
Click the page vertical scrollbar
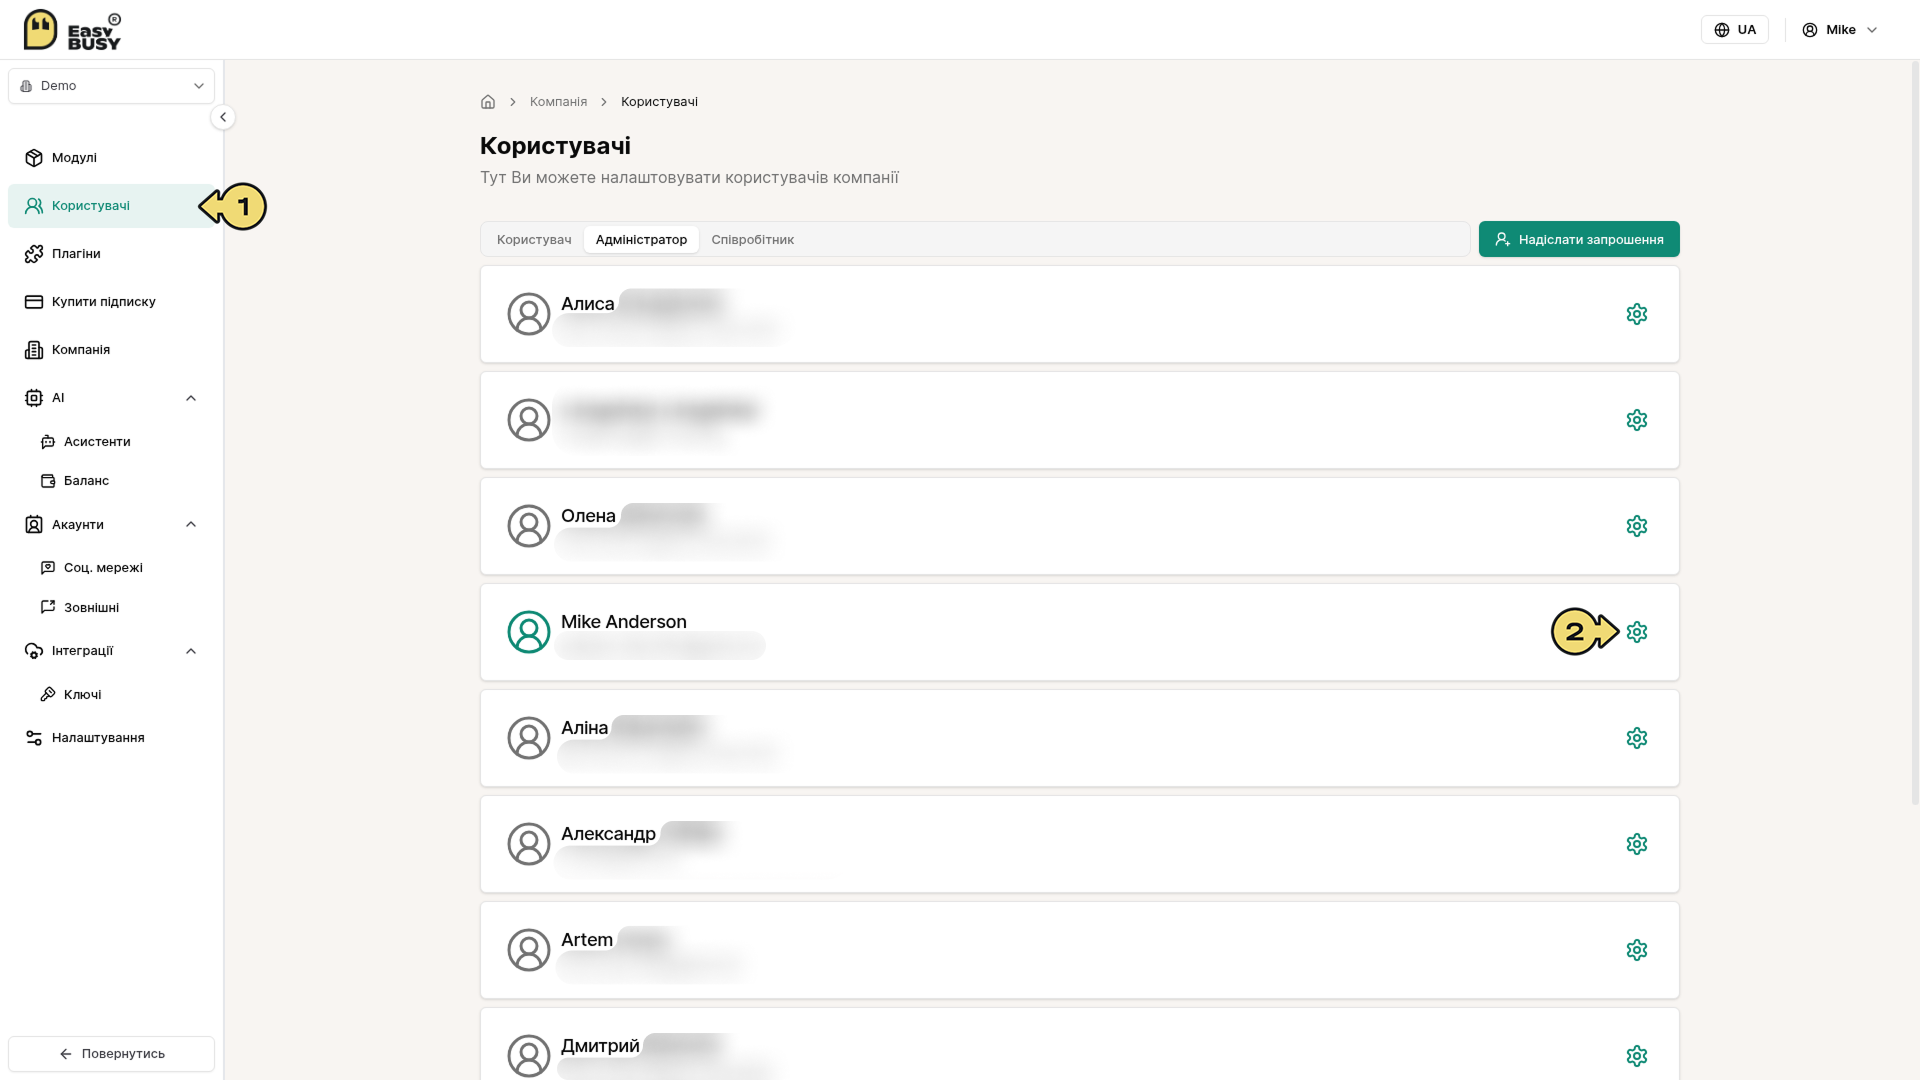point(1915,430)
